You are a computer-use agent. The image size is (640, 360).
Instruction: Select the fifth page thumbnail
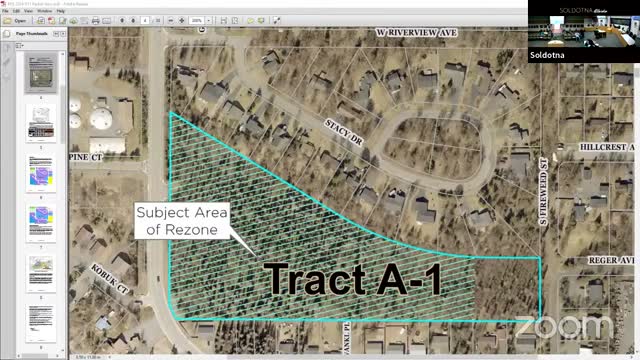pyautogui.click(x=41, y=273)
